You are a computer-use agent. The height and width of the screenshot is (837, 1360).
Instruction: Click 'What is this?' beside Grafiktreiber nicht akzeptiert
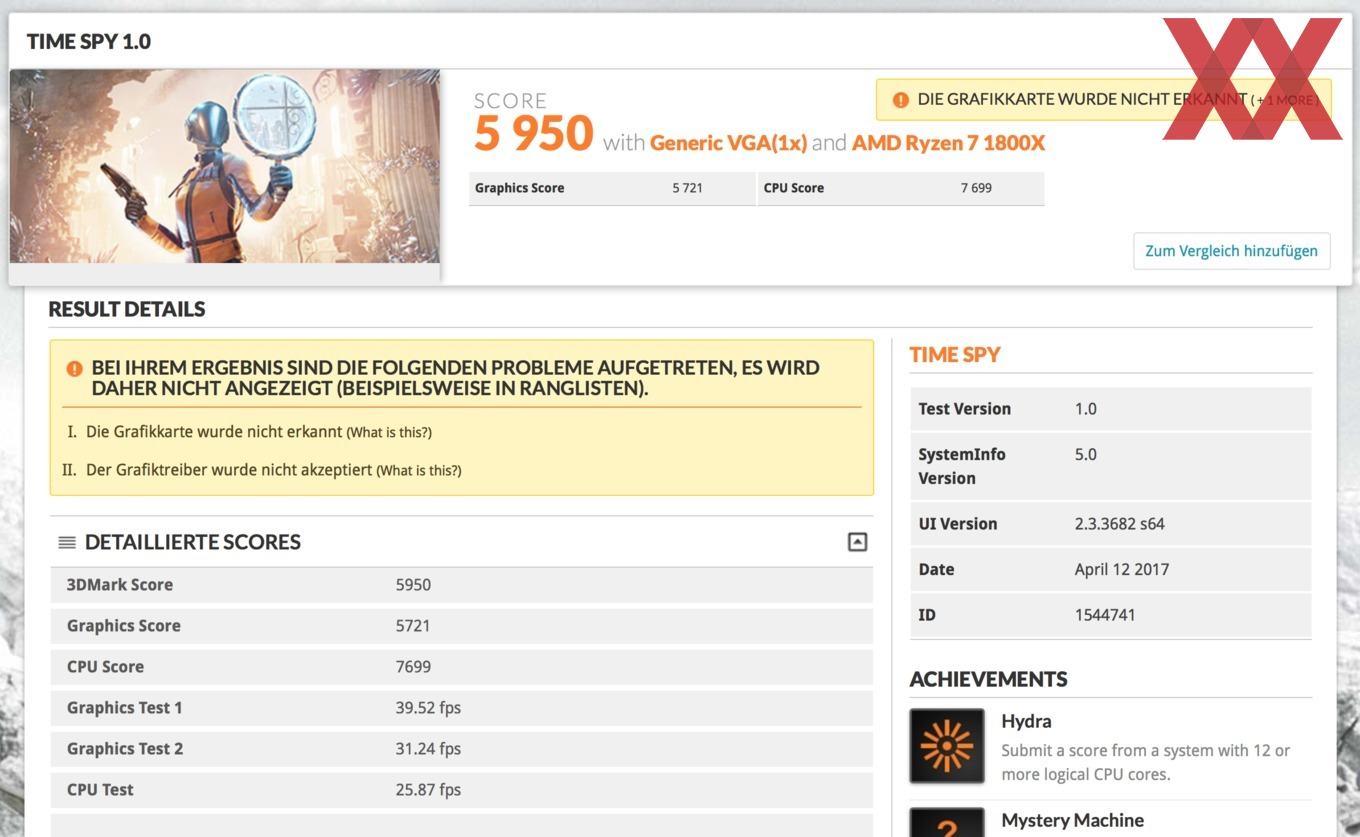coord(419,470)
